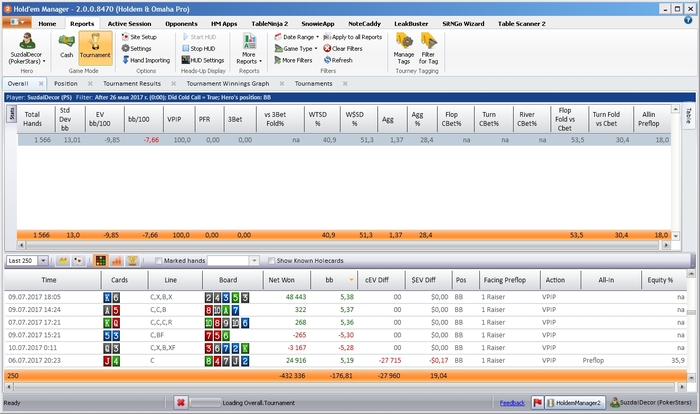The height and width of the screenshot is (414, 700).
Task: Open the LeakBuster tab
Action: (411, 24)
